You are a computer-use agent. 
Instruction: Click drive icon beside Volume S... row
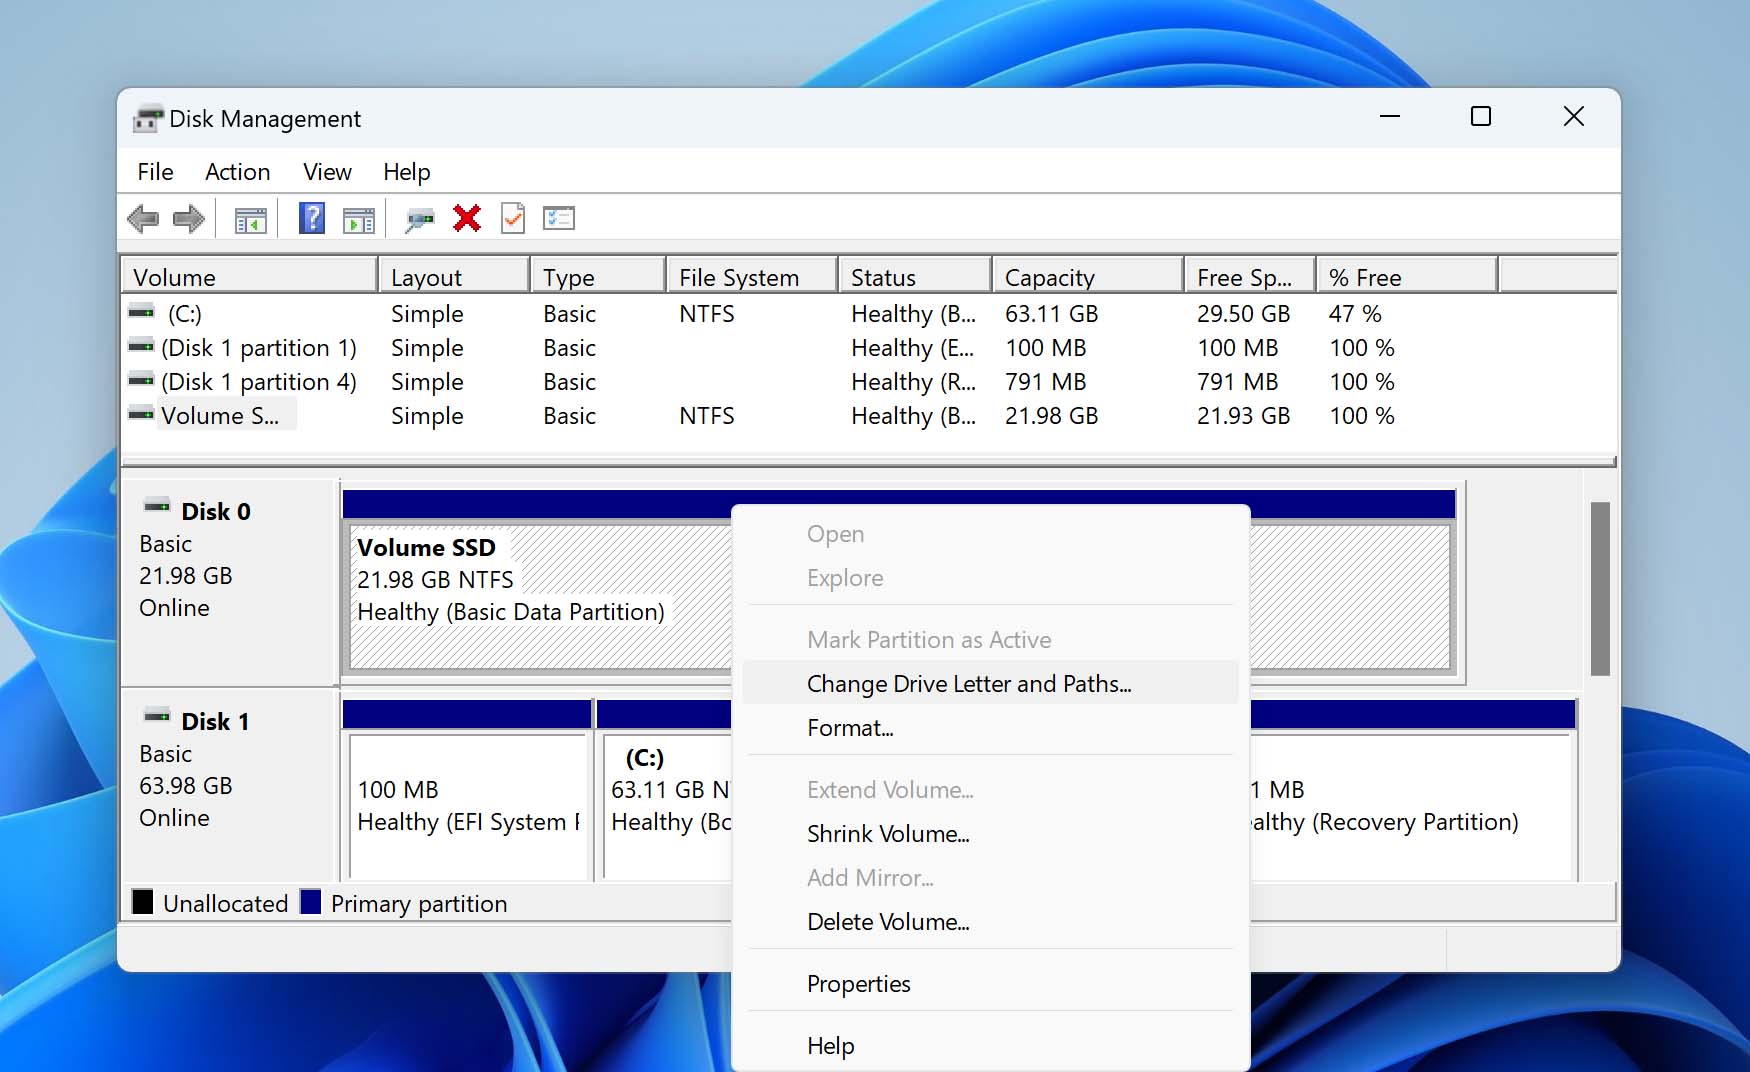tap(141, 415)
